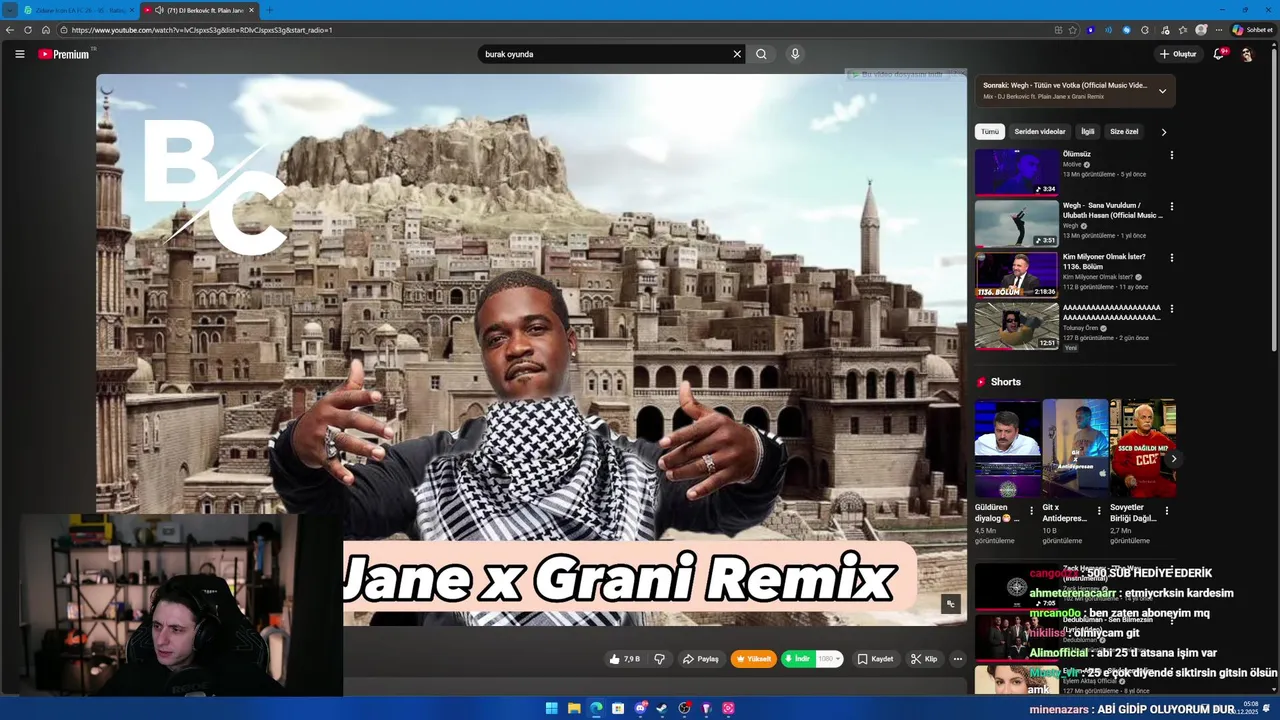Viewport: 1280px width, 720px height.
Task: Select the İlgili filter chip
Action: click(x=1088, y=132)
